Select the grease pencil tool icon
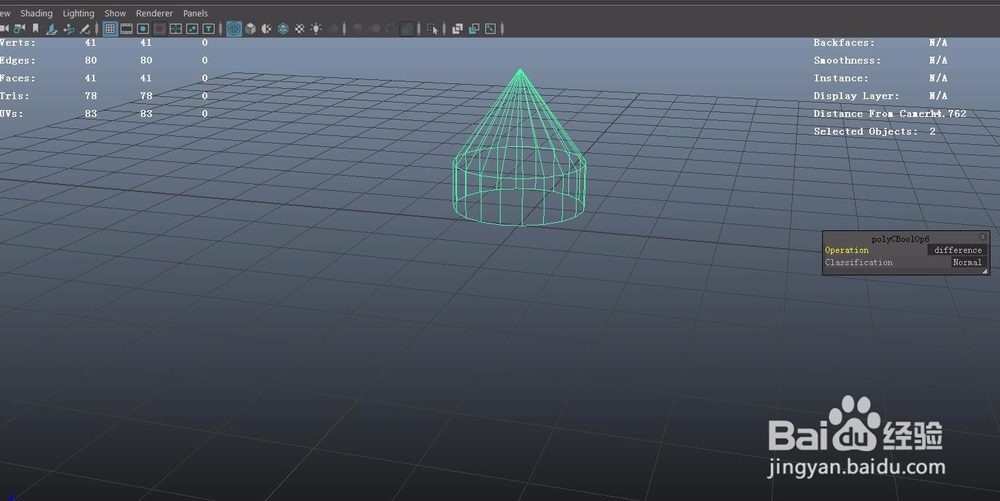 tap(84, 29)
